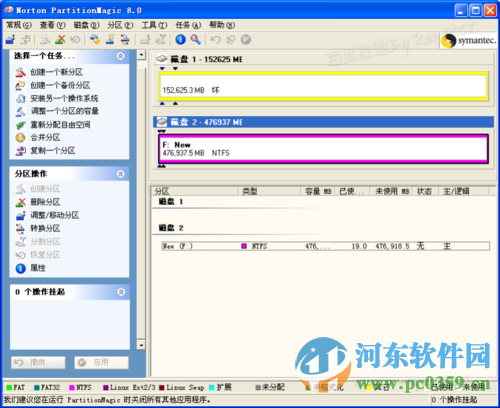
Task: Click the 容量 MB column header
Action: (318, 191)
